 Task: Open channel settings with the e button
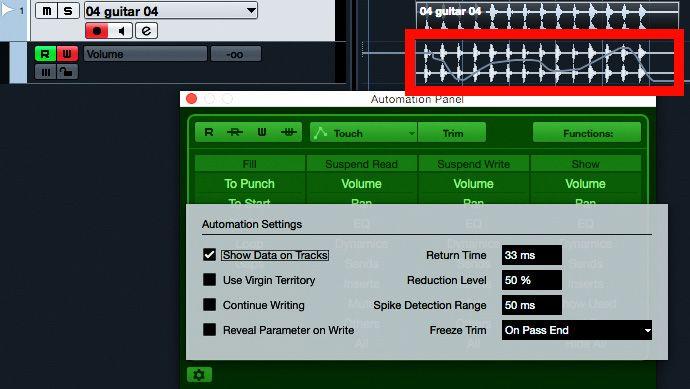pyautogui.click(x=146, y=31)
